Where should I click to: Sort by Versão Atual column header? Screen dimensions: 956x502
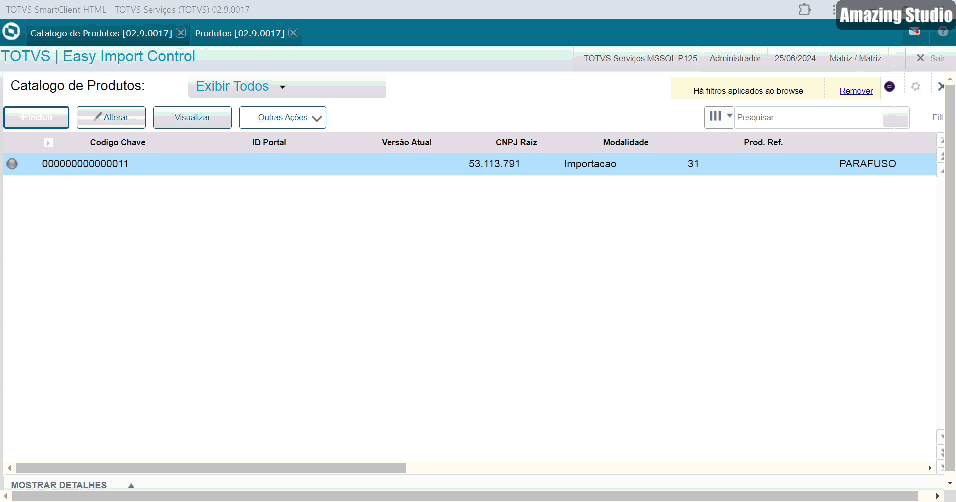[407, 142]
